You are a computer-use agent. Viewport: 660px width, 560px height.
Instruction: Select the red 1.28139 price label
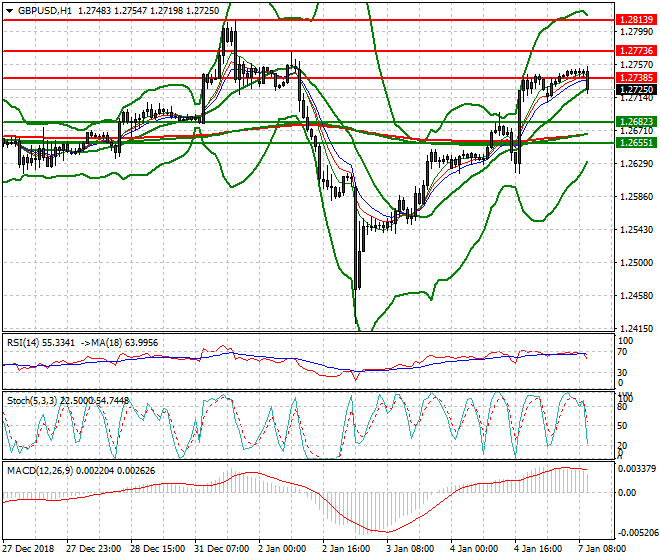point(636,19)
